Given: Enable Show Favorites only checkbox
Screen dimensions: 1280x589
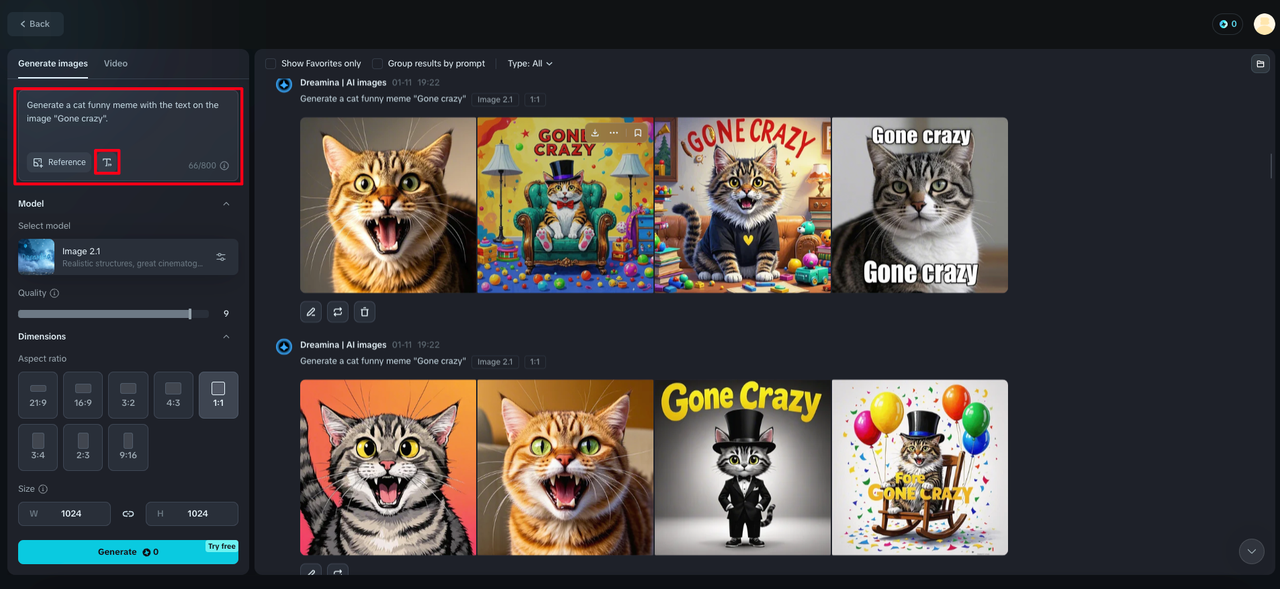Looking at the screenshot, I should 270,63.
